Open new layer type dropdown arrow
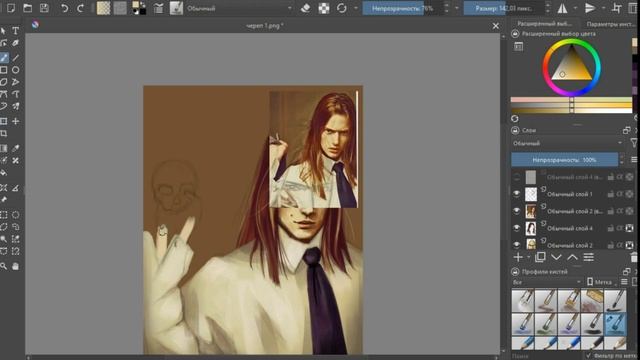Image resolution: width=640 pixels, height=360 pixels. pyautogui.click(x=528, y=257)
